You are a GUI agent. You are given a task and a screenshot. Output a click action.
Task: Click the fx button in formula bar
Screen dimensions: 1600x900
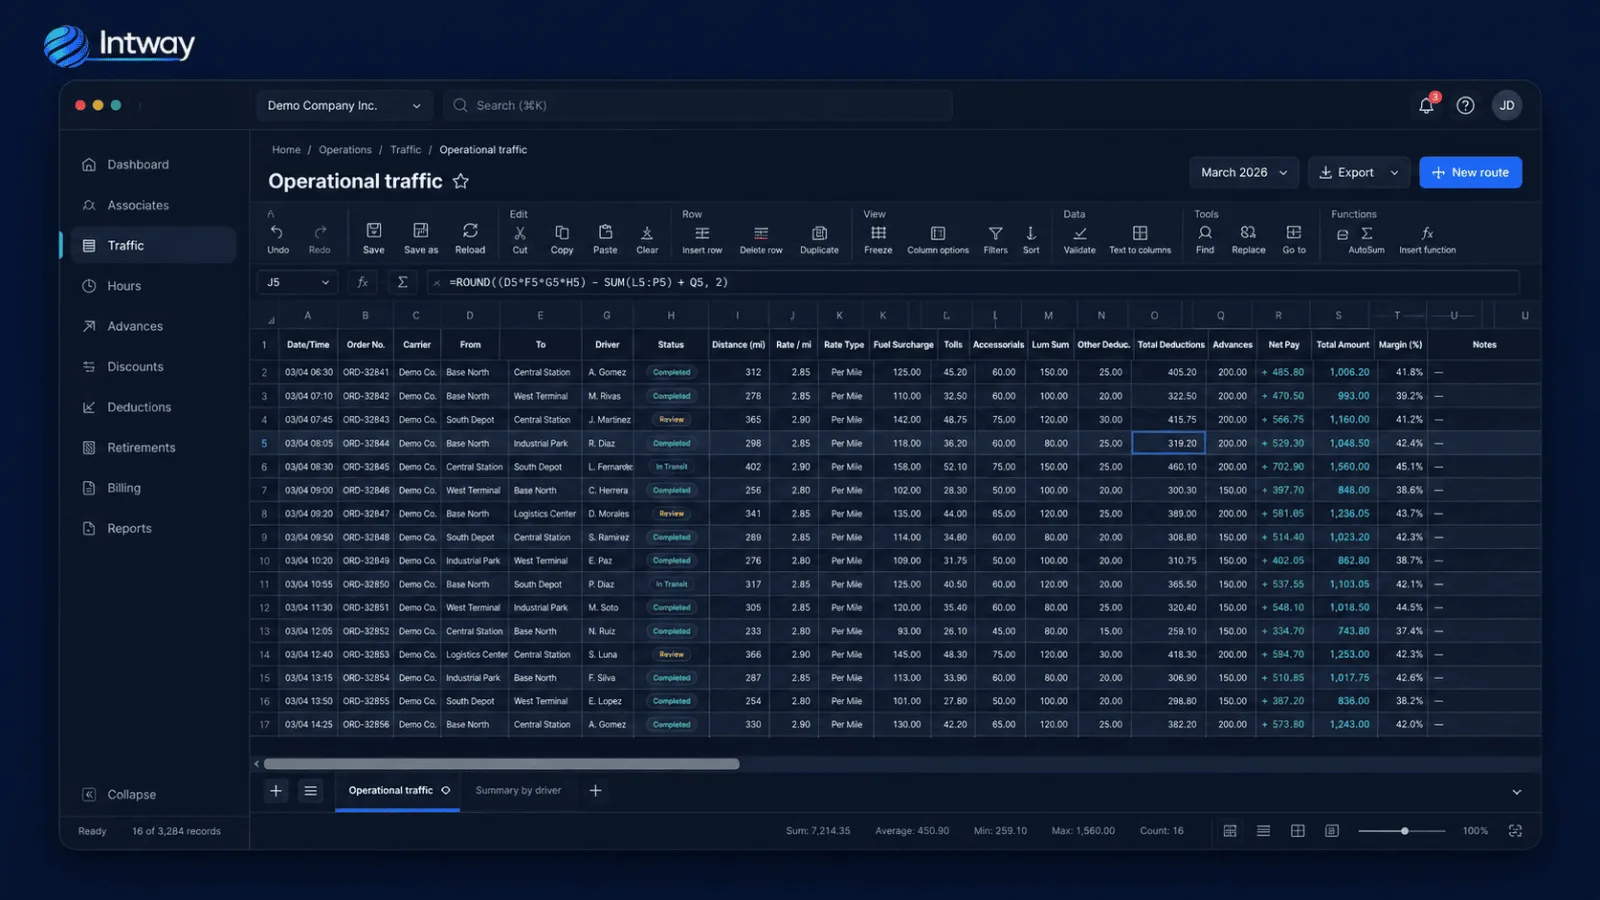pyautogui.click(x=363, y=282)
